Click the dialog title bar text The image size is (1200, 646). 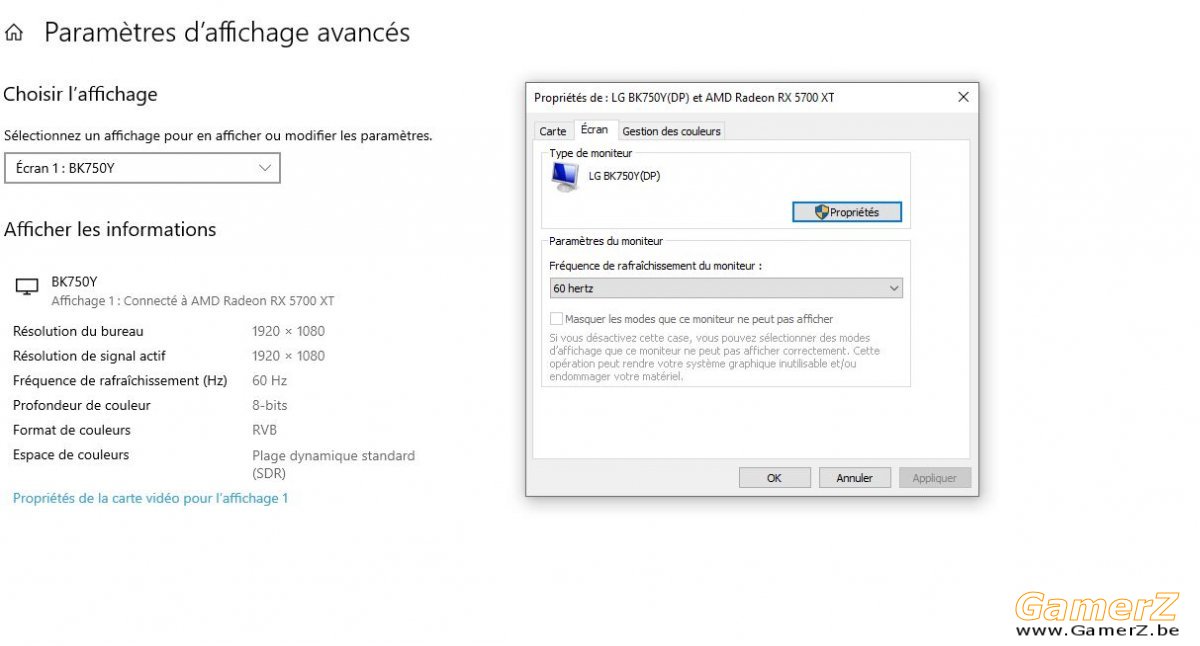(684, 98)
